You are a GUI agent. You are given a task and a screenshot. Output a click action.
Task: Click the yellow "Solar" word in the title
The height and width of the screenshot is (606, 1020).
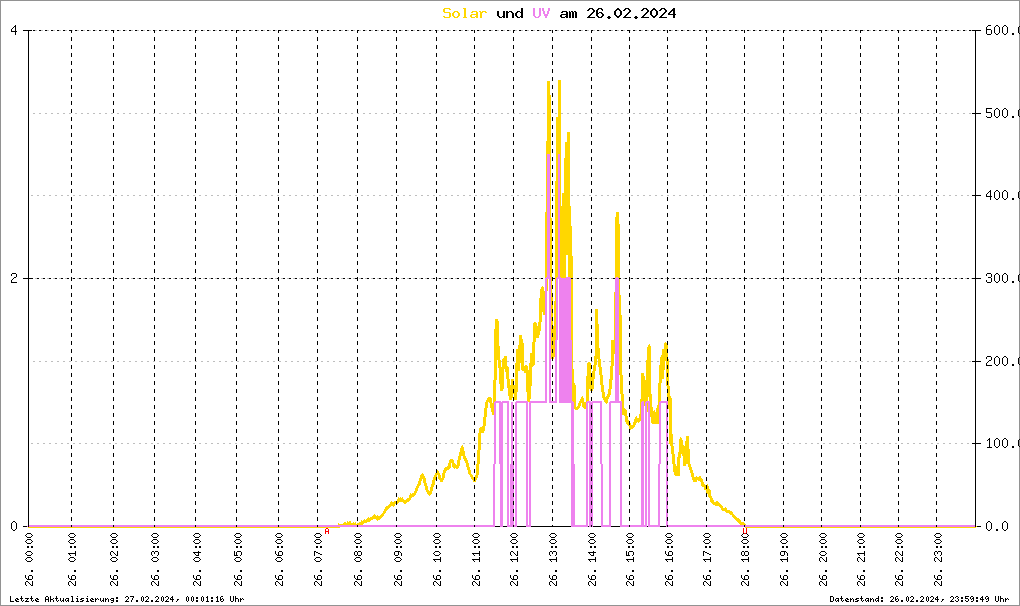(464, 13)
